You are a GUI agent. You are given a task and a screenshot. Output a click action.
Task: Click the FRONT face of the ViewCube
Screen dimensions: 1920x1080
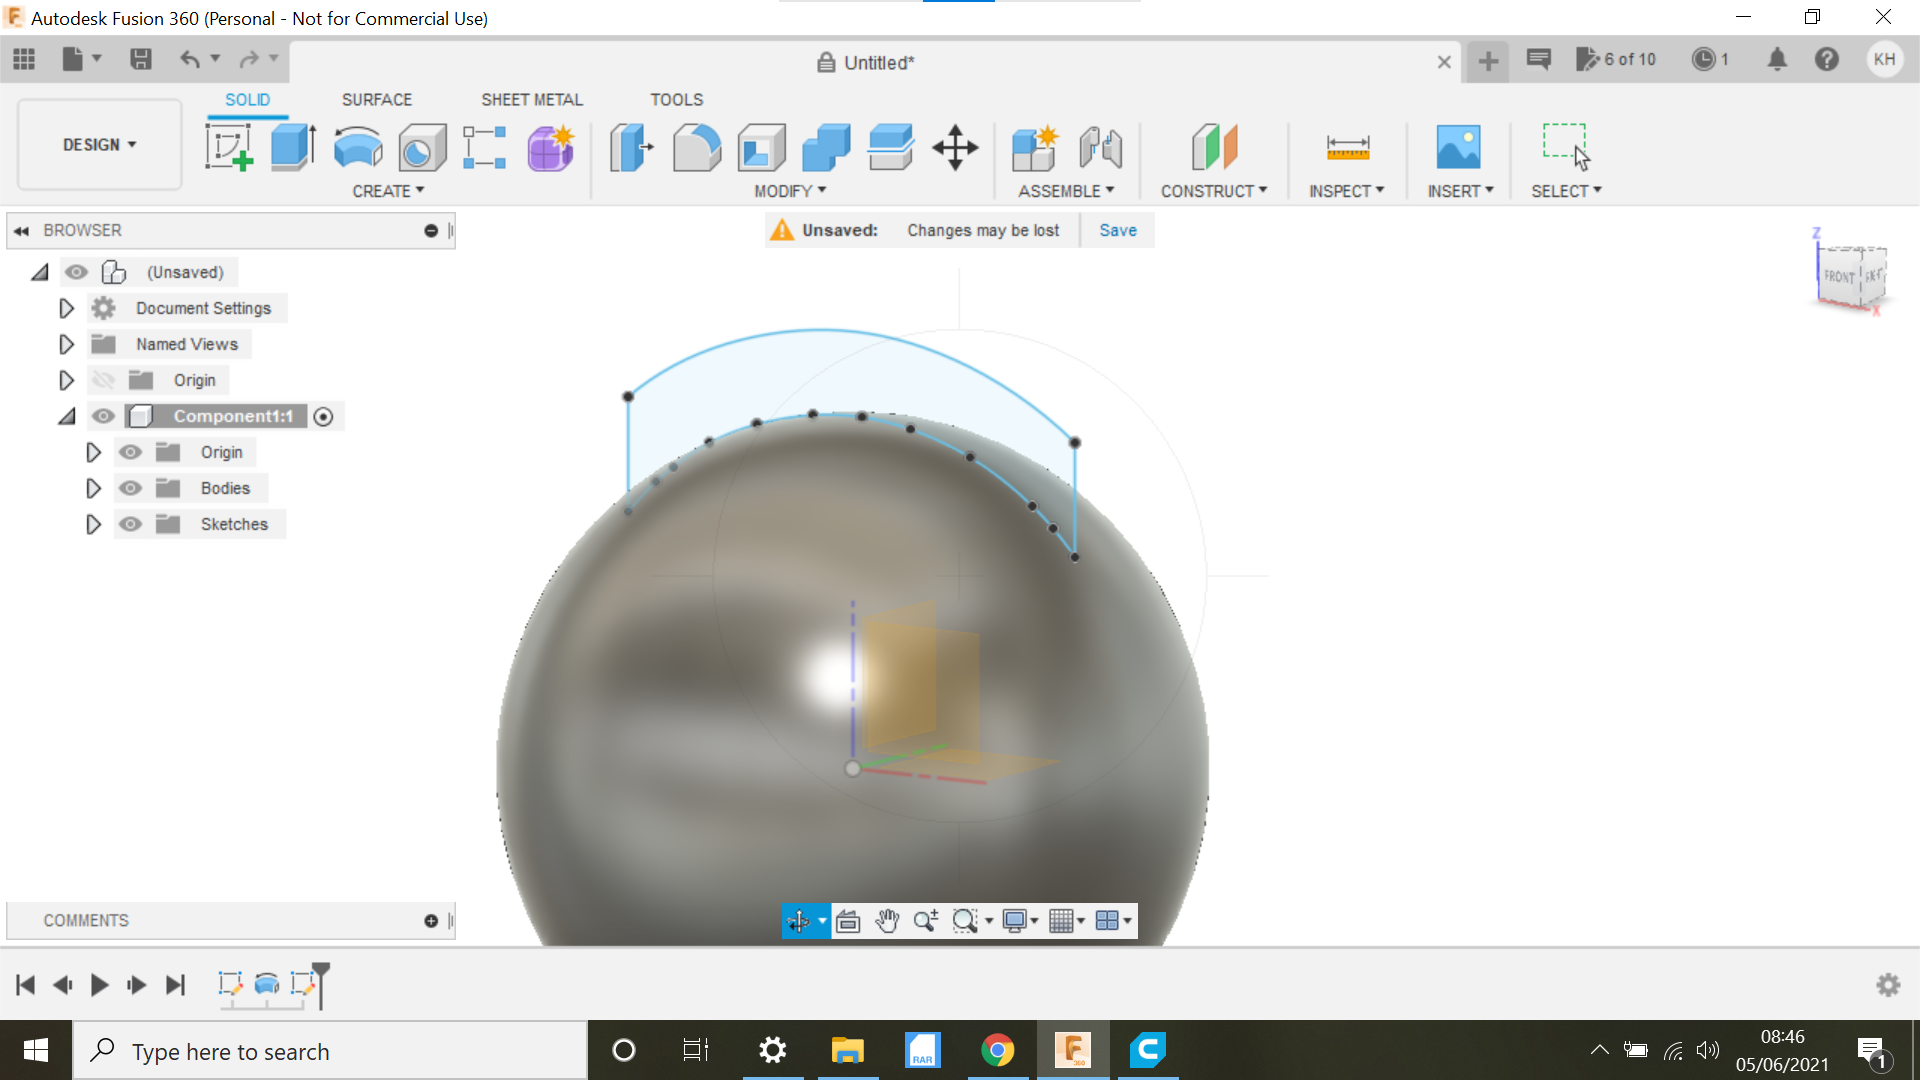tap(1838, 274)
